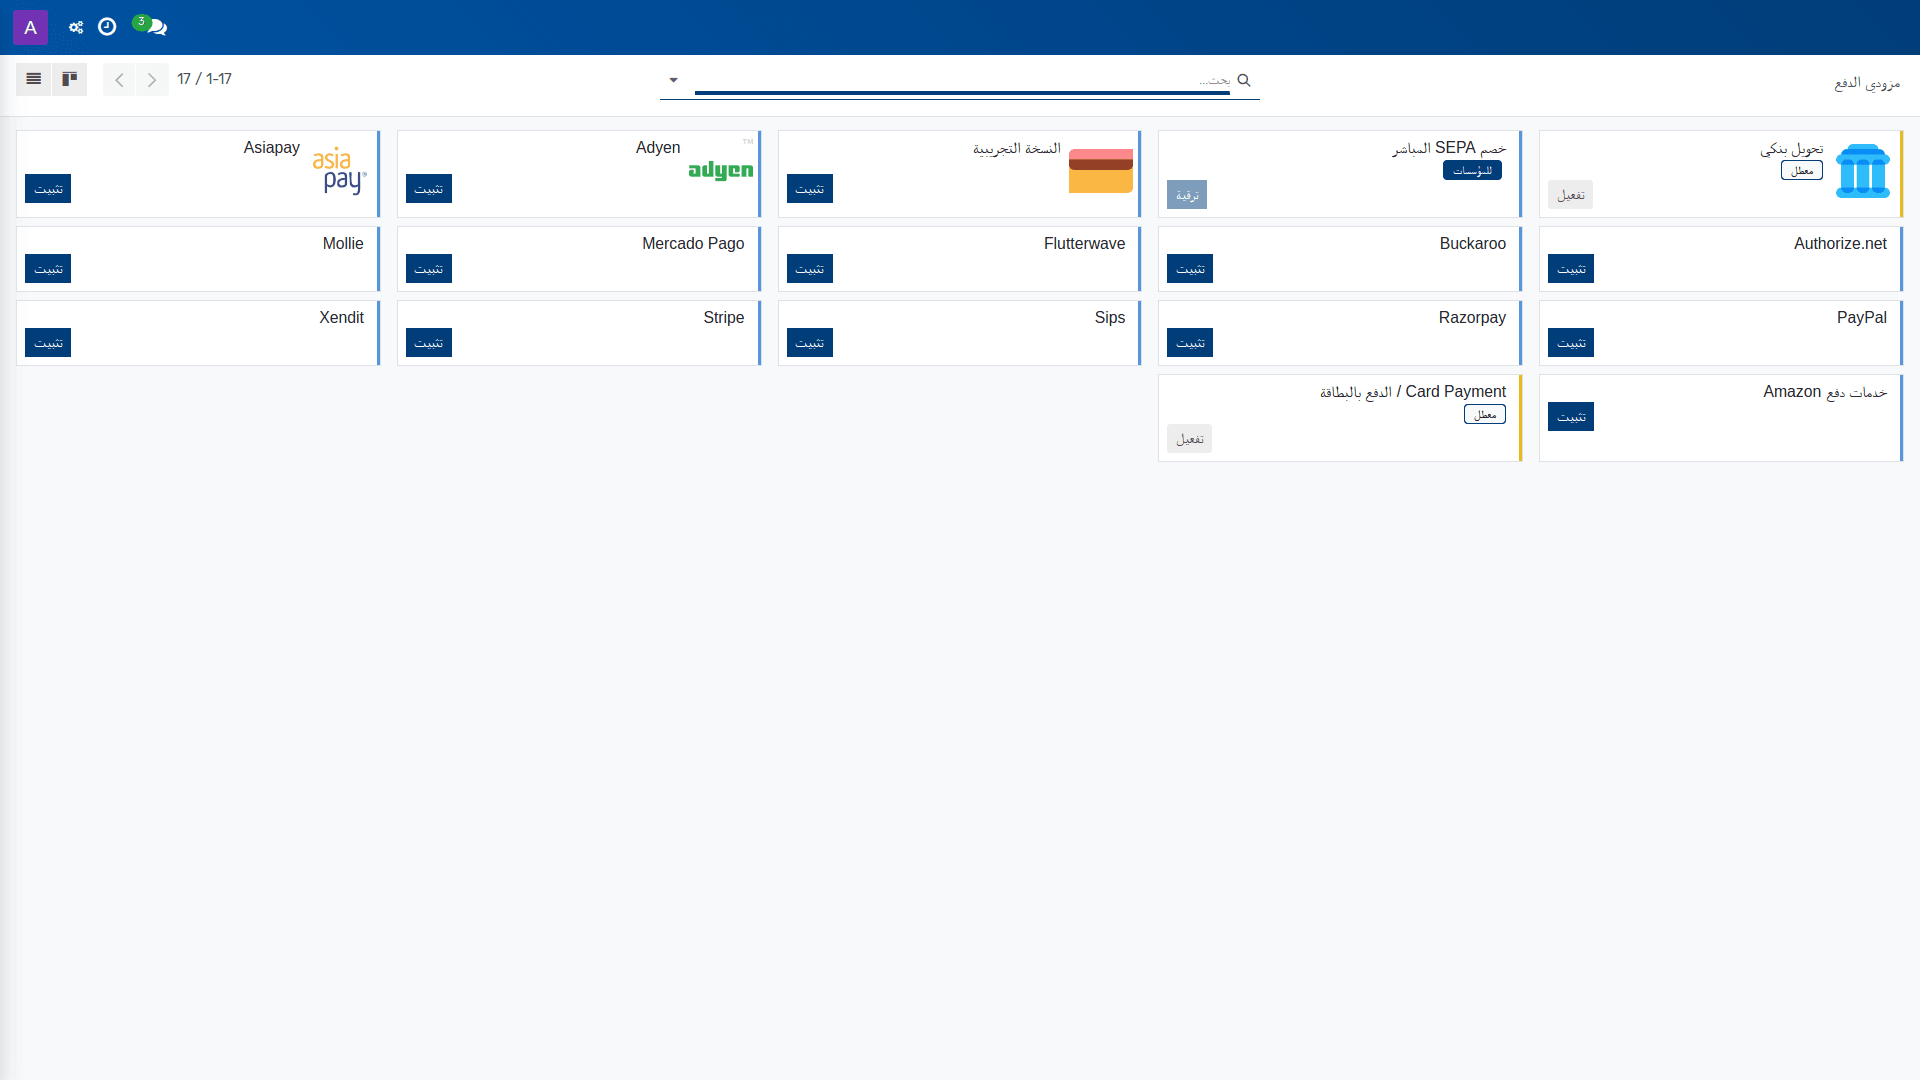Switch to list view
This screenshot has height=1080, width=1920.
34,79
